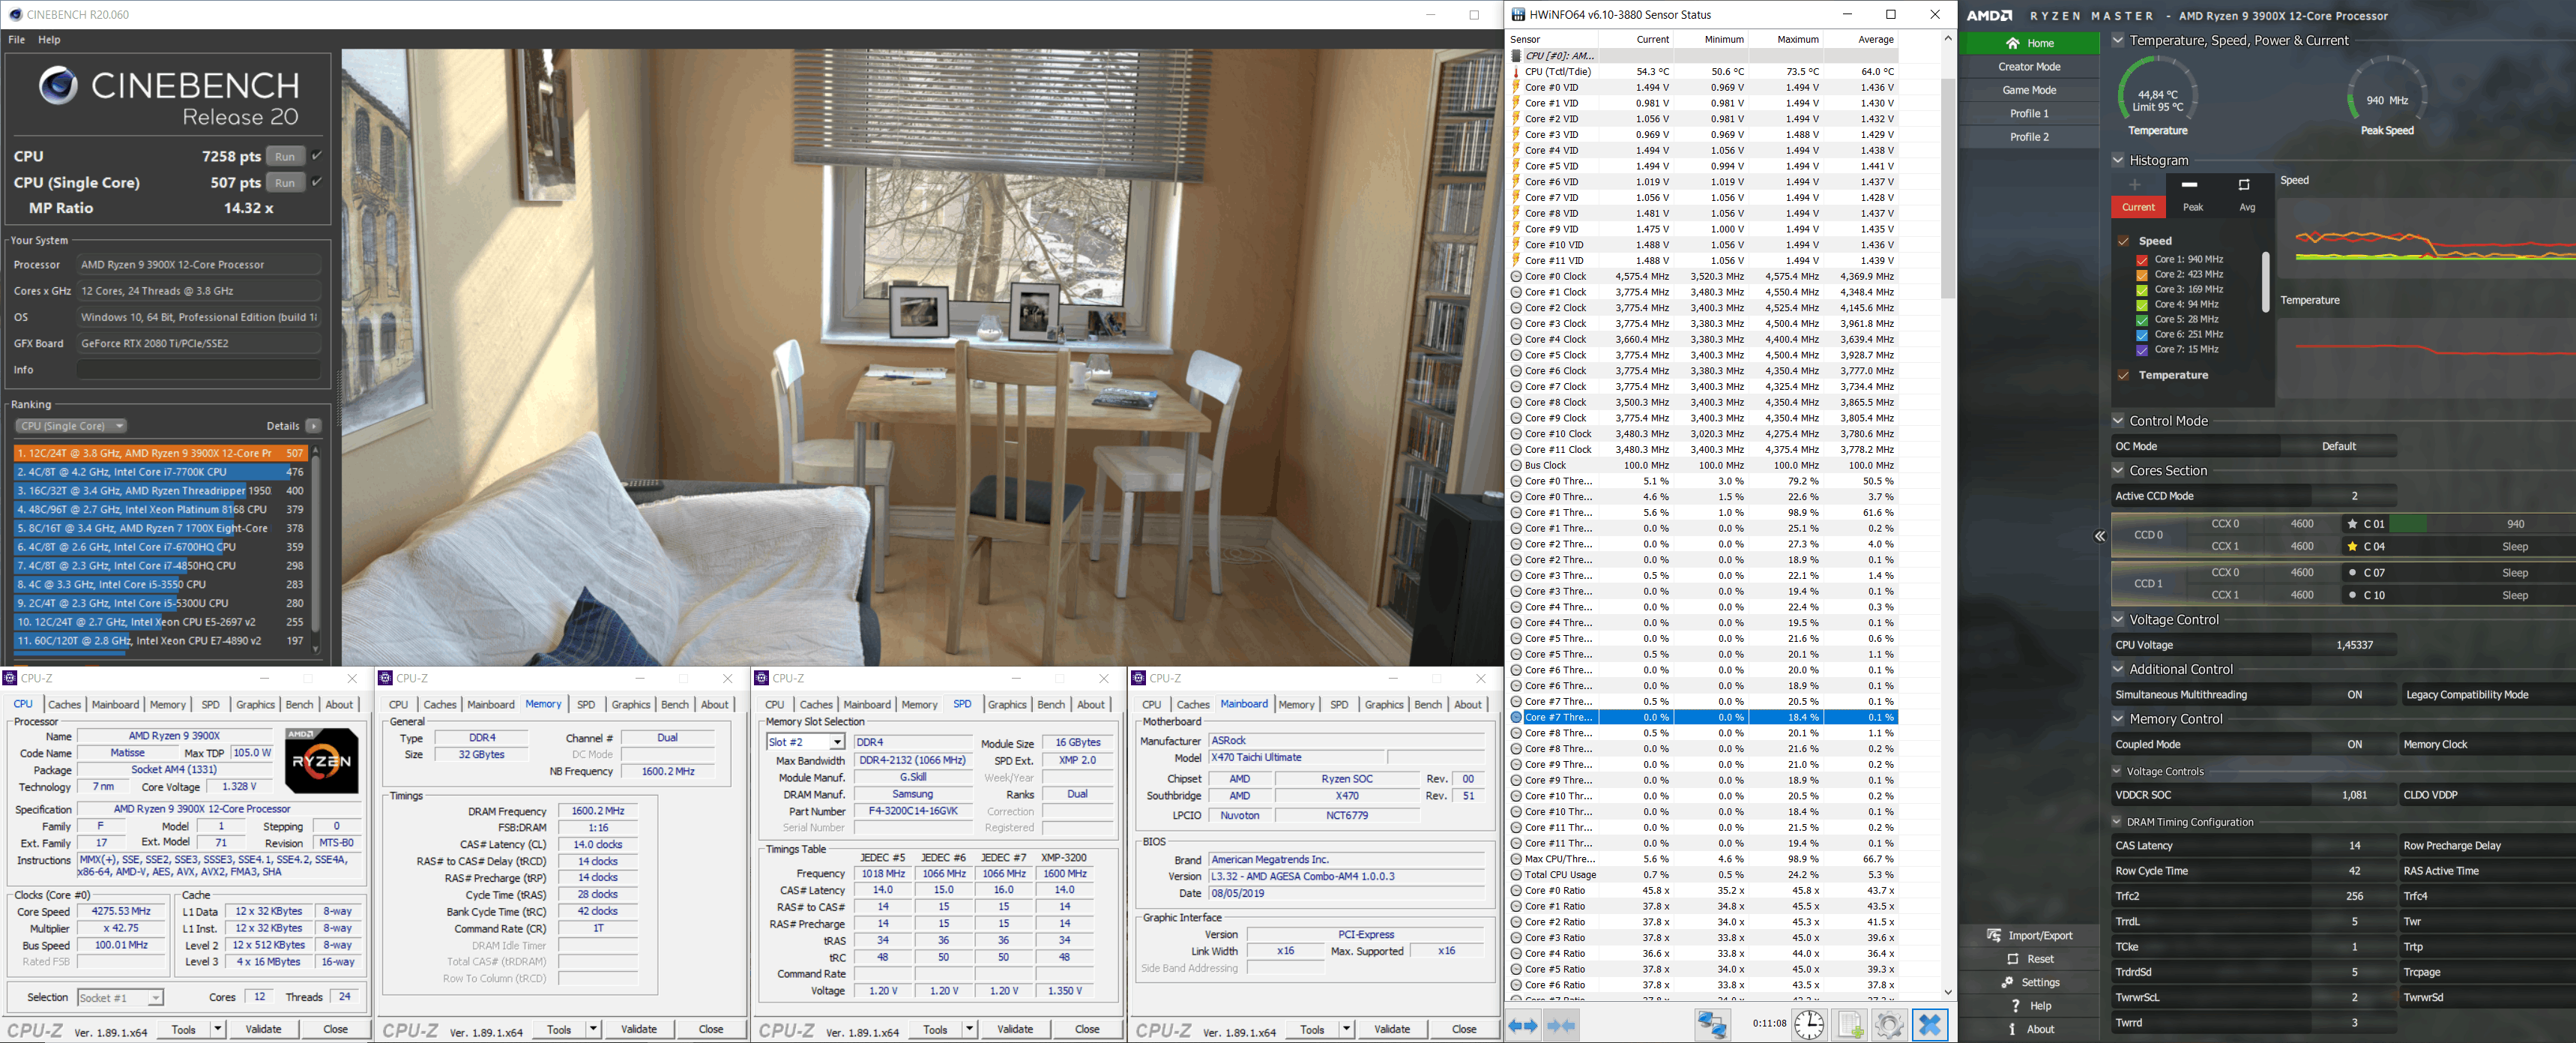Open Cinebench Help menu

(49, 40)
